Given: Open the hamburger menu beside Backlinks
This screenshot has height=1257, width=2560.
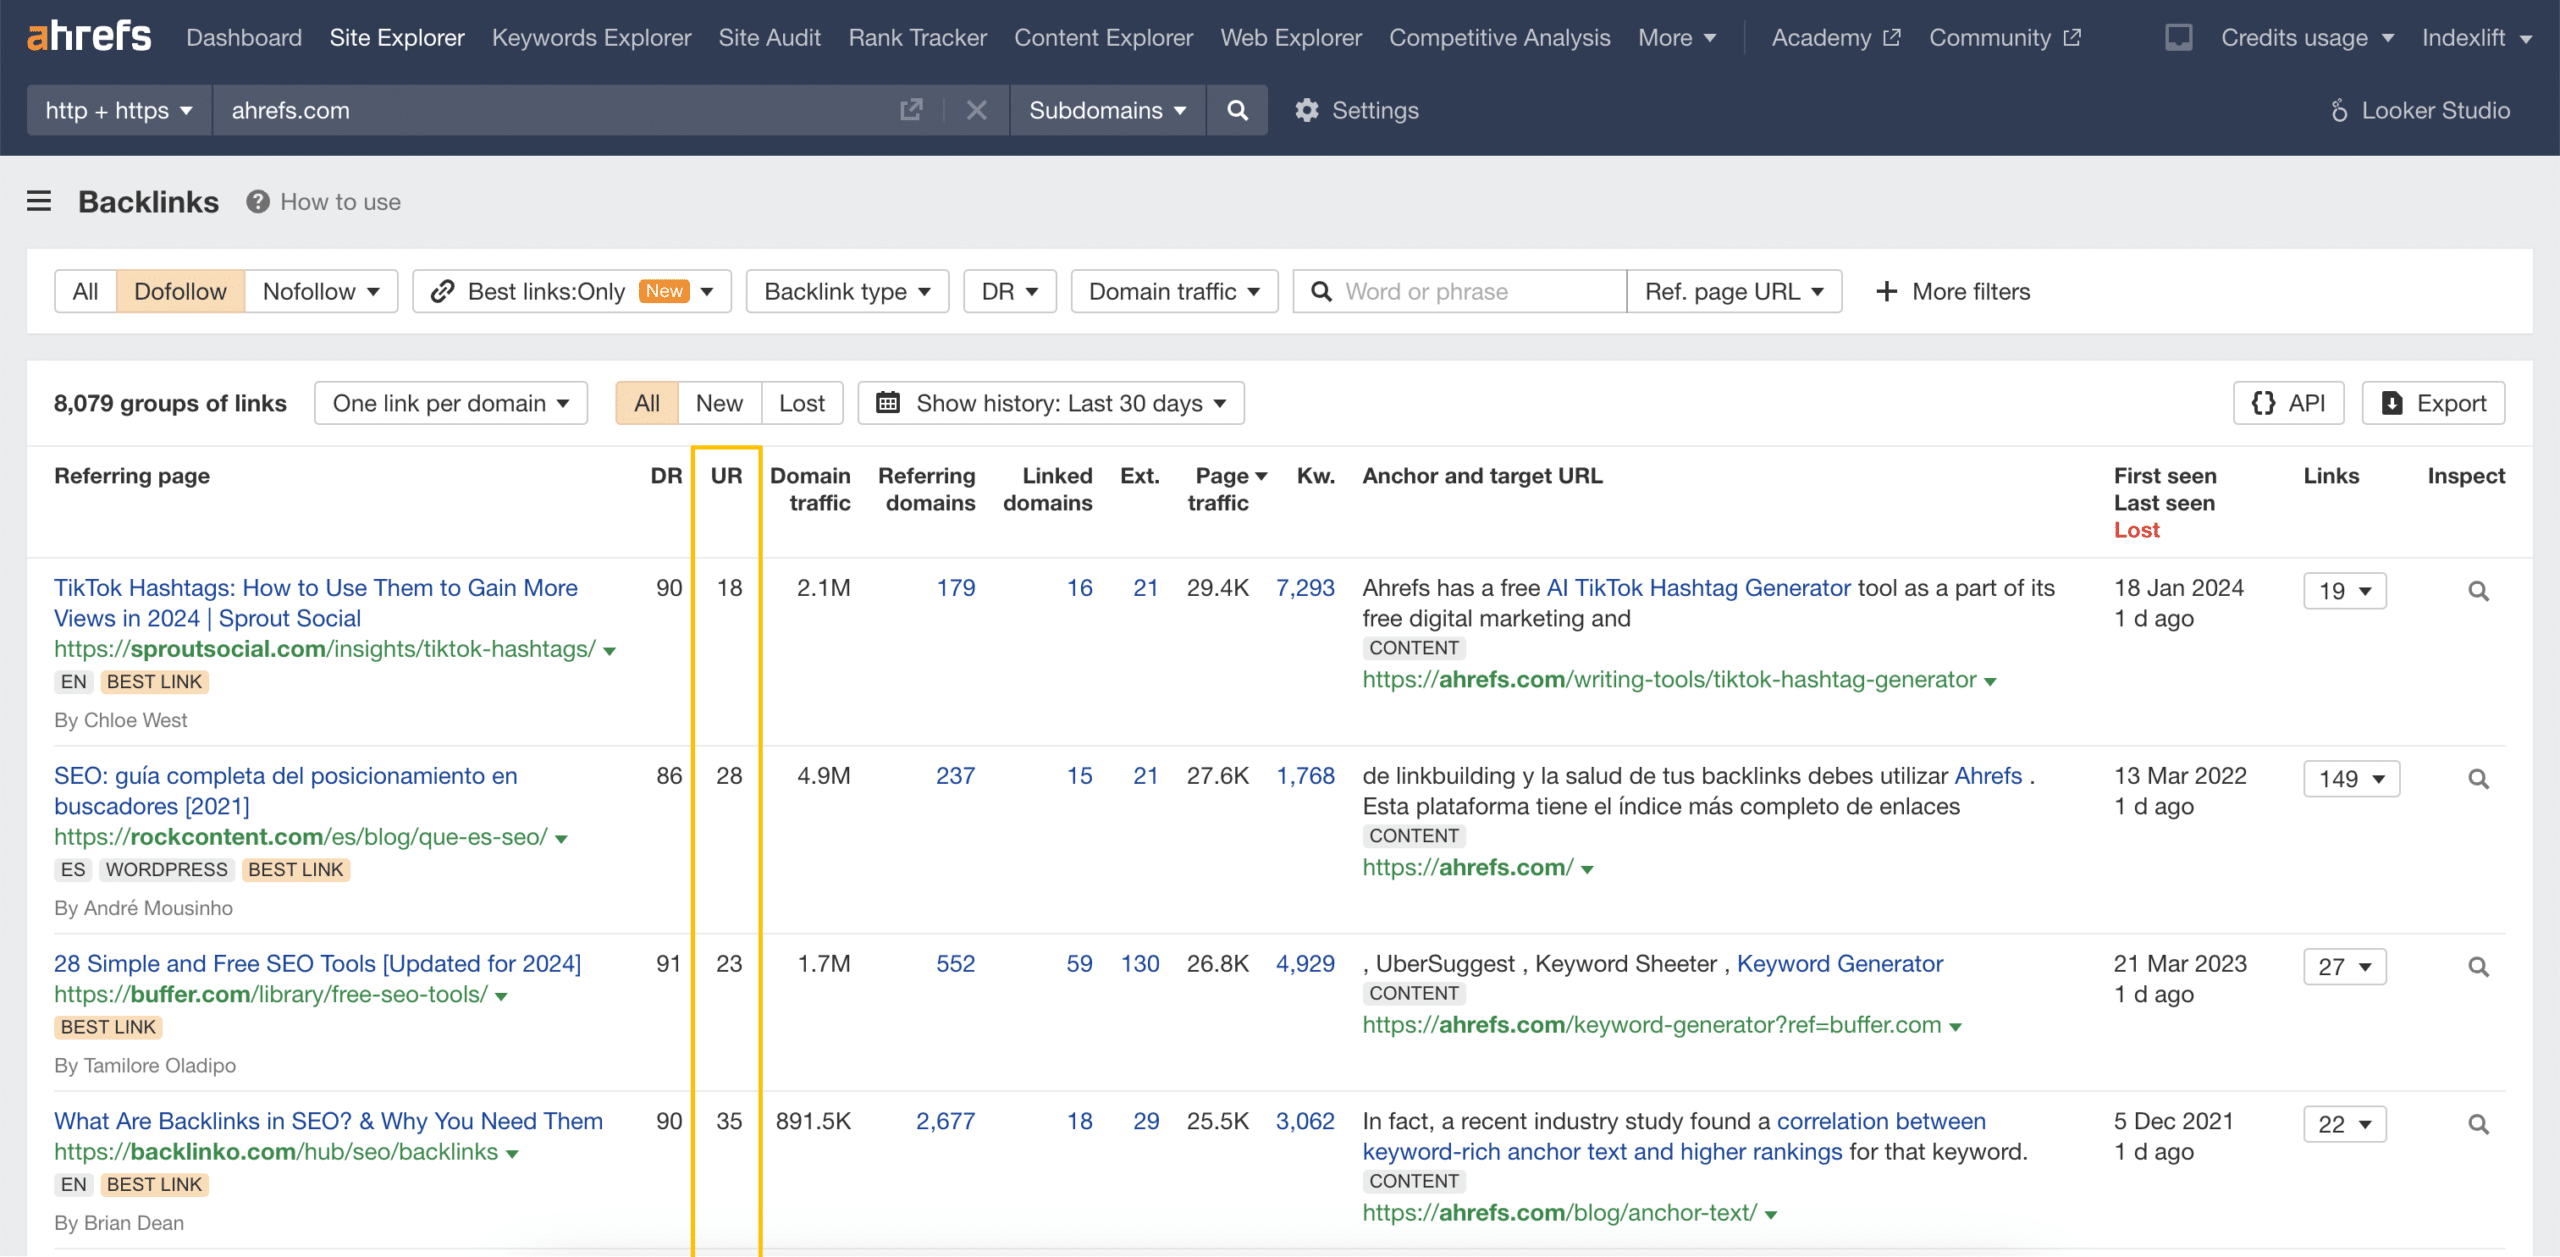Looking at the screenshot, I should click(x=39, y=202).
